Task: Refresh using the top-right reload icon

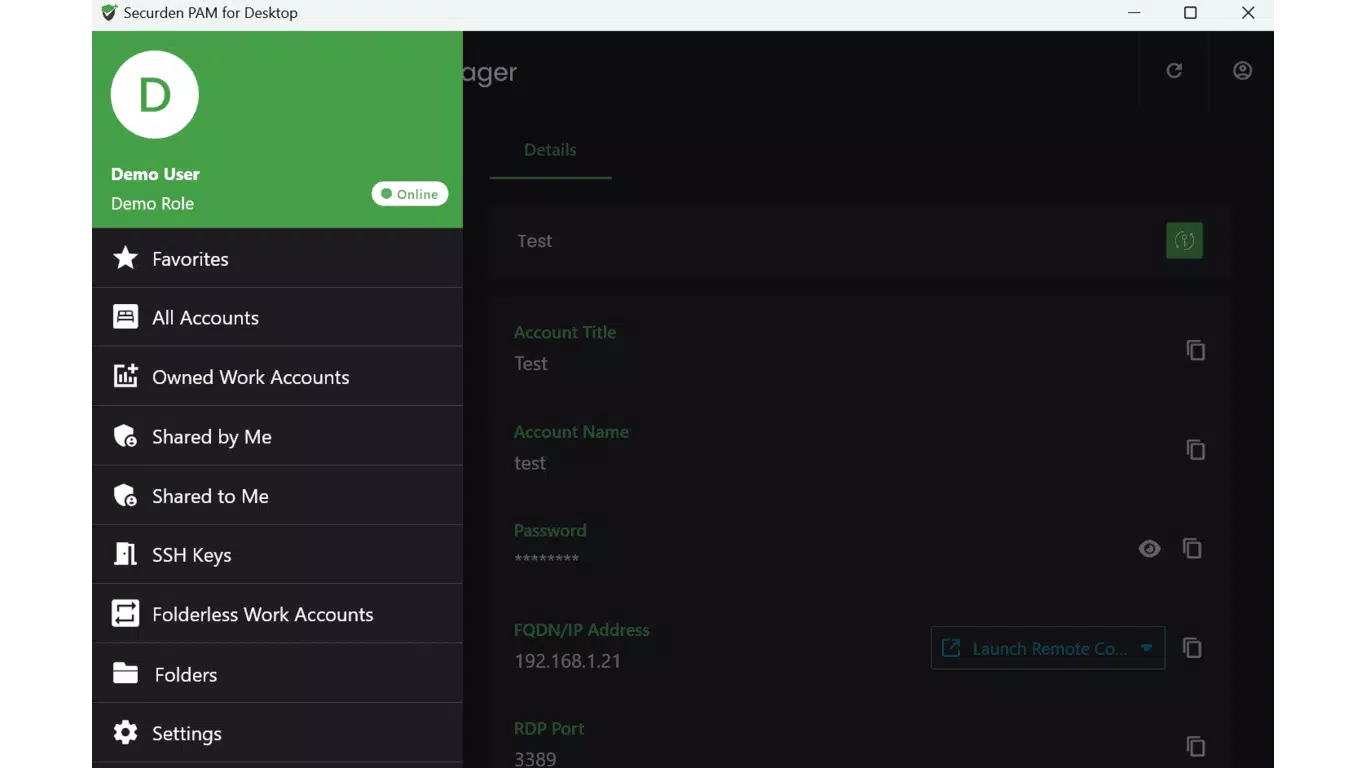Action: coord(1174,70)
